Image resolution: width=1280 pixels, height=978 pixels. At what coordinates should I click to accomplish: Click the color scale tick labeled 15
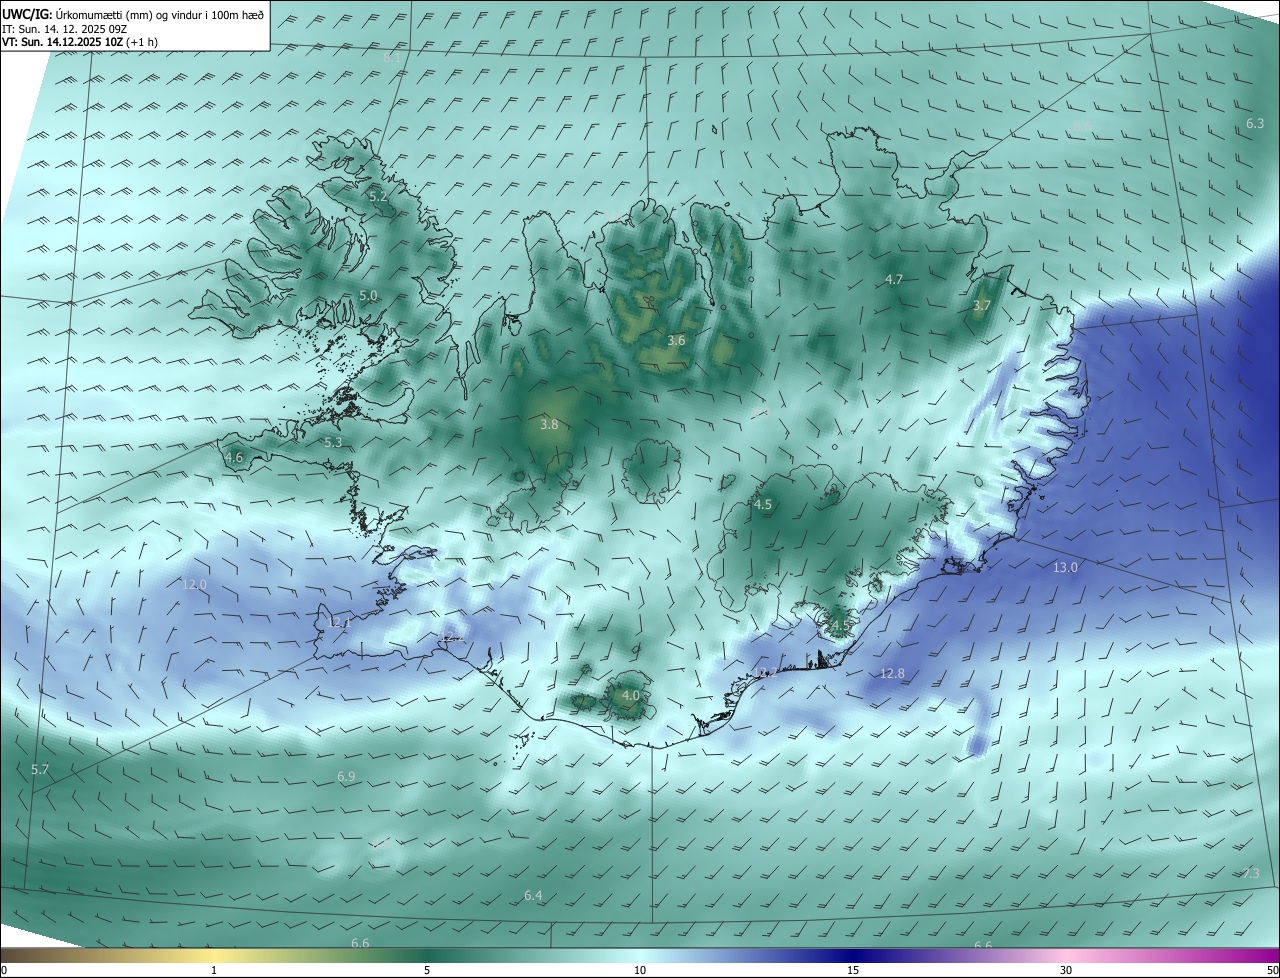coord(853,970)
